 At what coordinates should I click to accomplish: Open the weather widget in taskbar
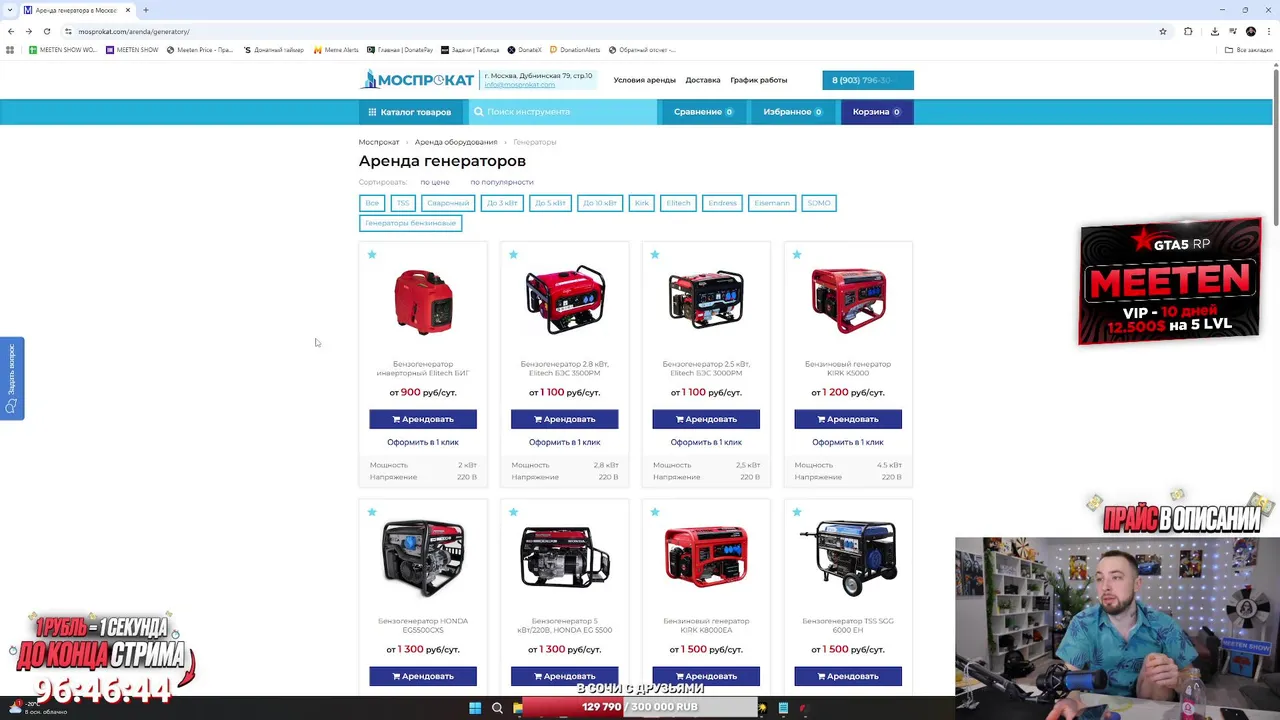(x=38, y=708)
